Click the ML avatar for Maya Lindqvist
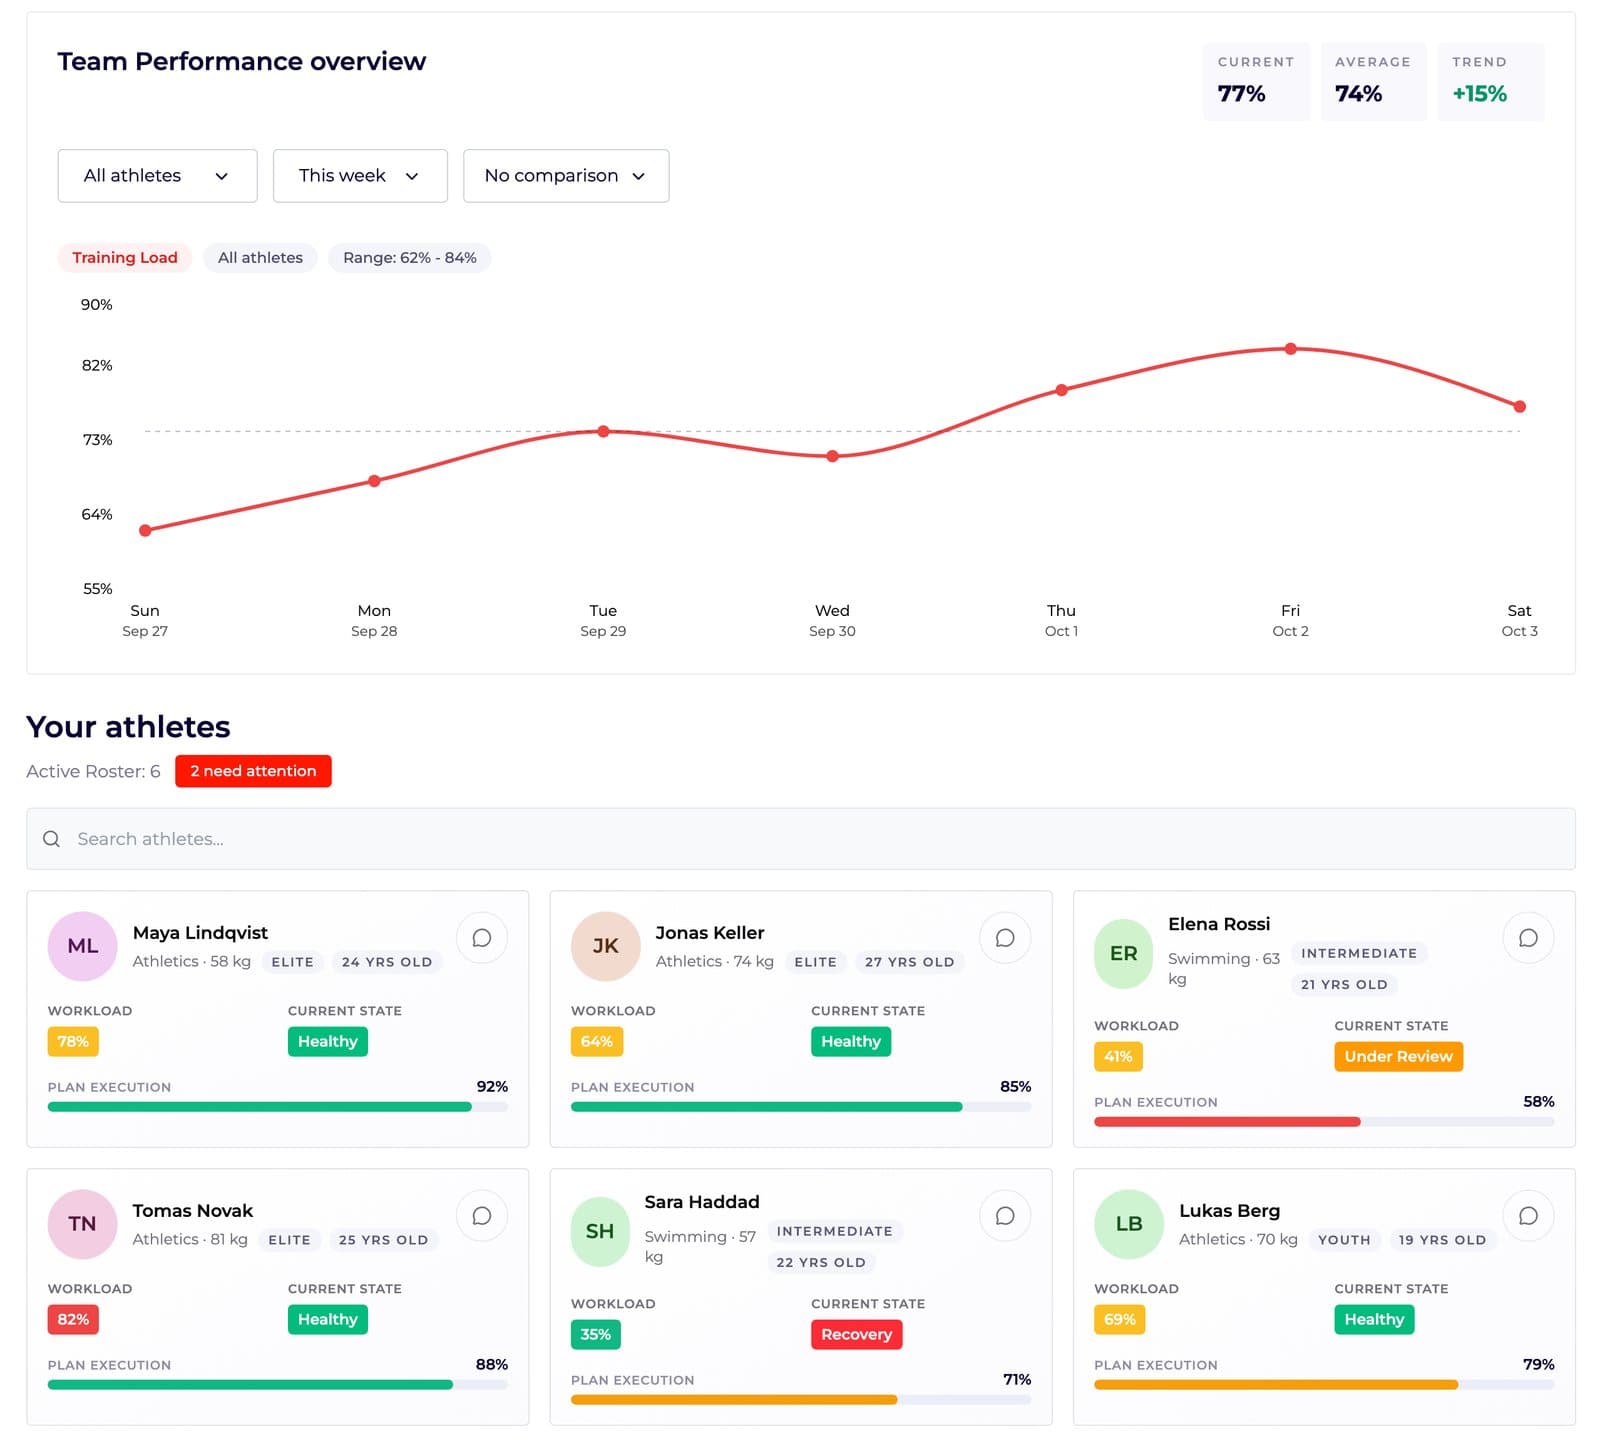 tap(83, 946)
